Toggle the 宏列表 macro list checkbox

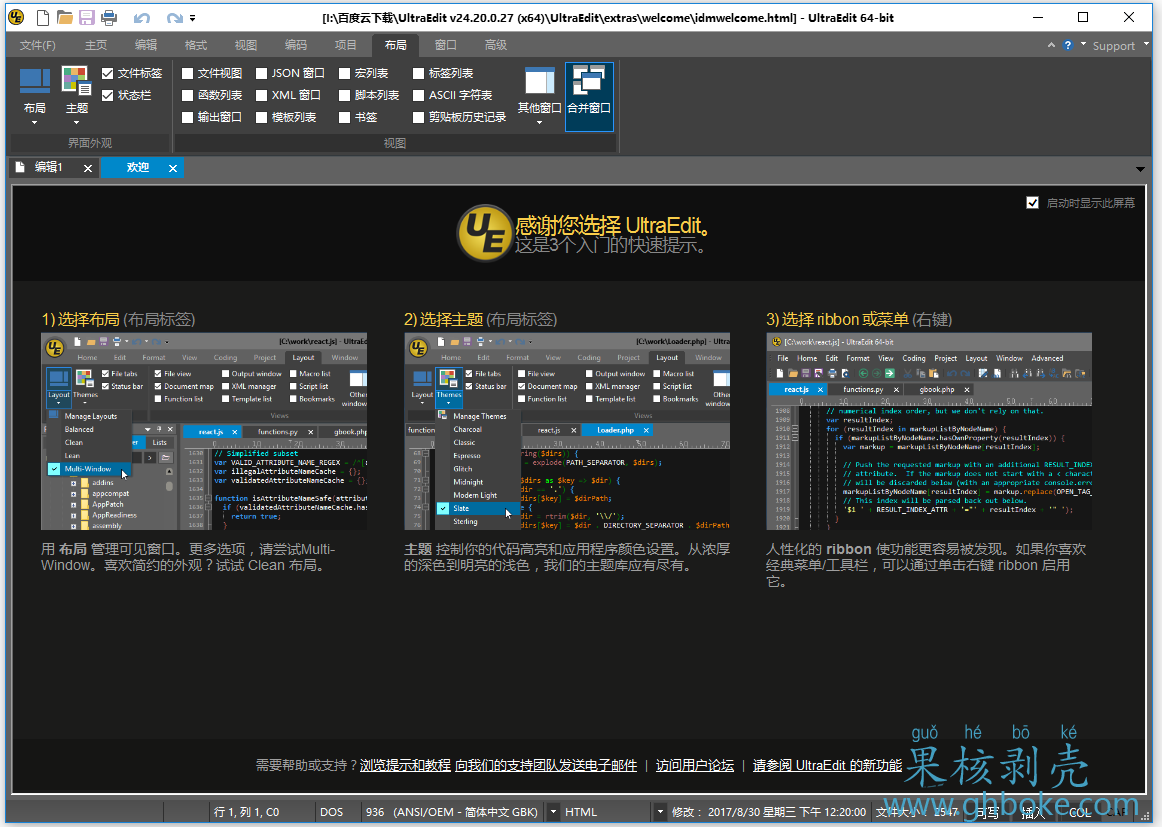[345, 73]
